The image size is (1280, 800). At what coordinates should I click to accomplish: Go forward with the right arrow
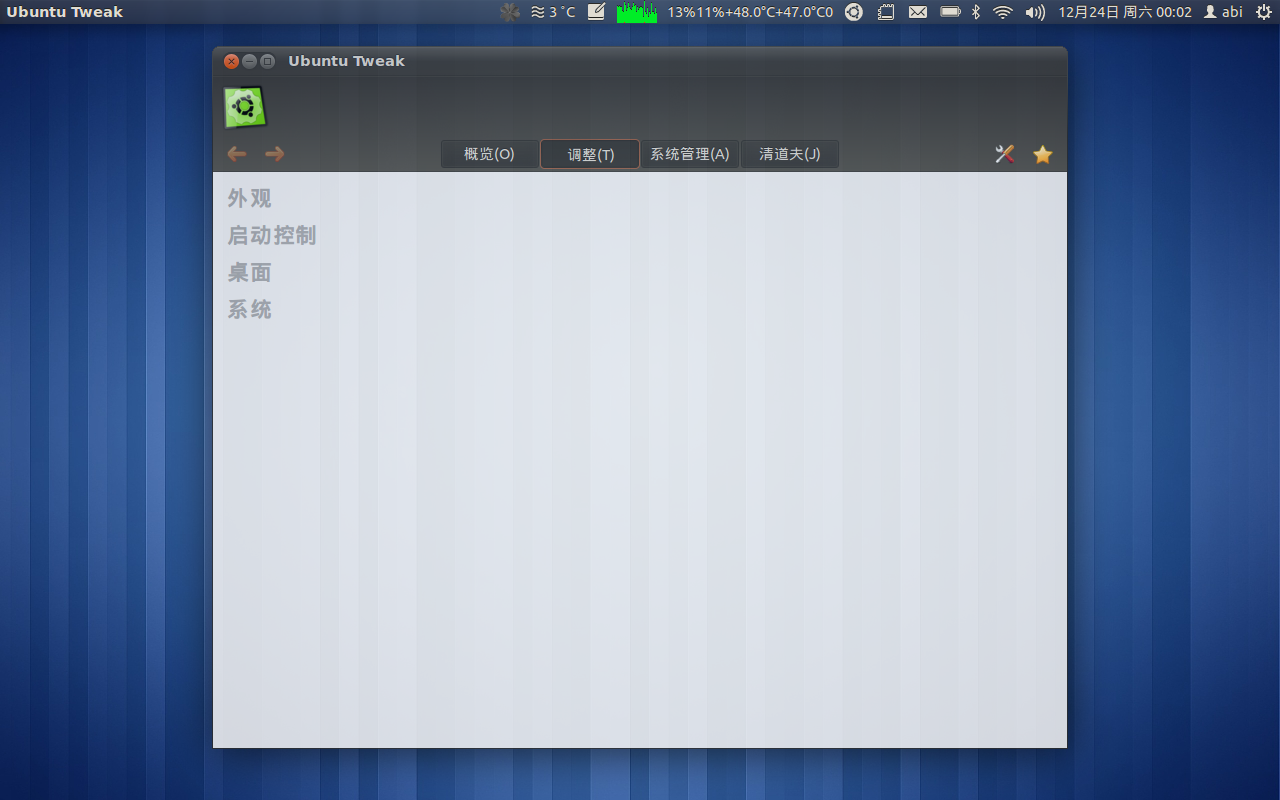(x=275, y=154)
